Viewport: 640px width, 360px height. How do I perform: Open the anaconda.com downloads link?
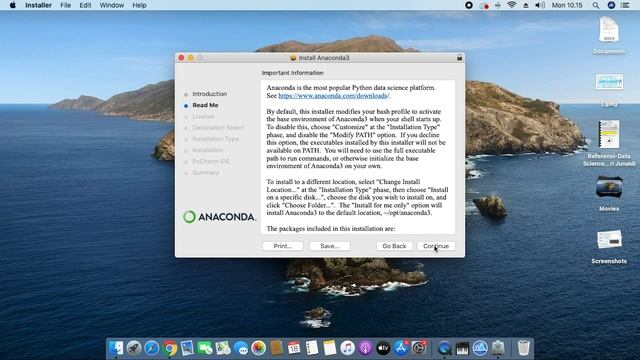[x=334, y=96]
